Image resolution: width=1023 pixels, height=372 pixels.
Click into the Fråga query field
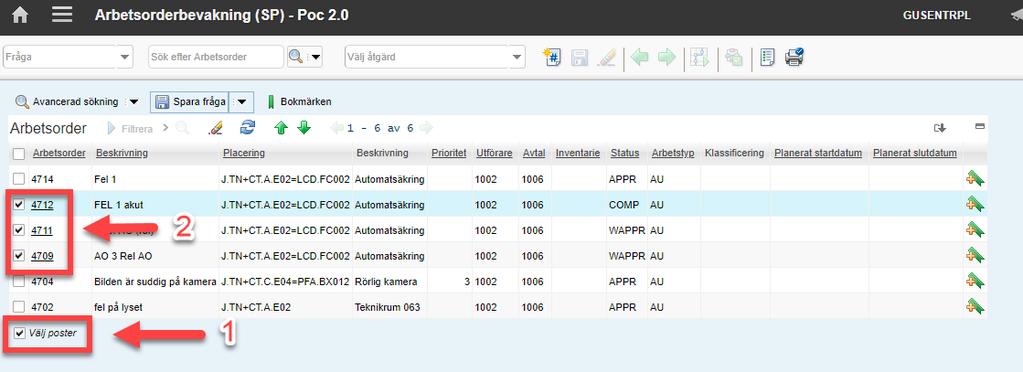click(x=60, y=57)
